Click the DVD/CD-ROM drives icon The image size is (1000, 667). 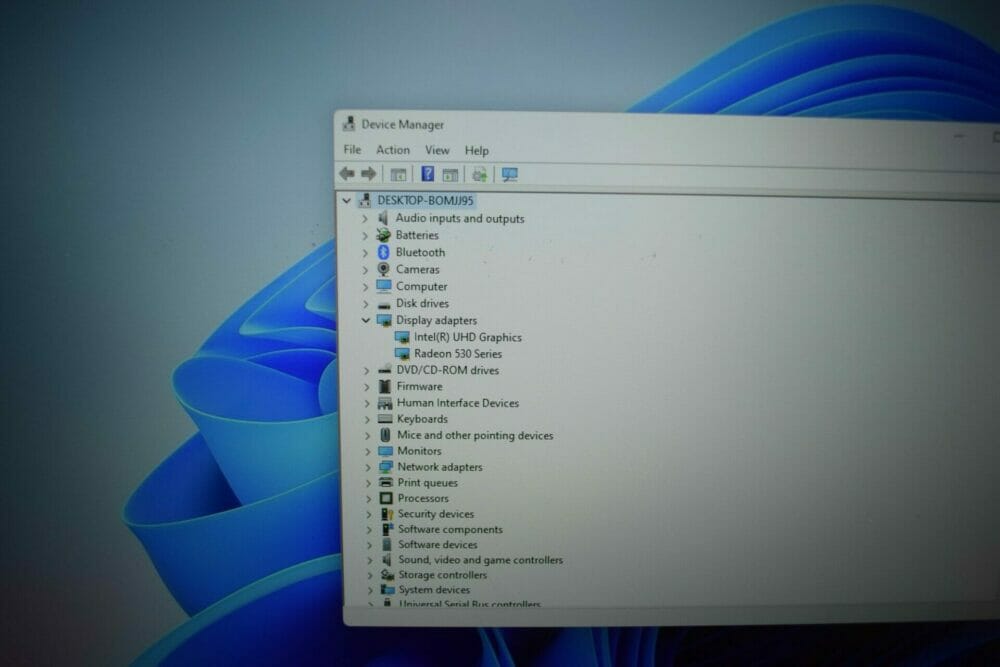pyautogui.click(x=385, y=370)
